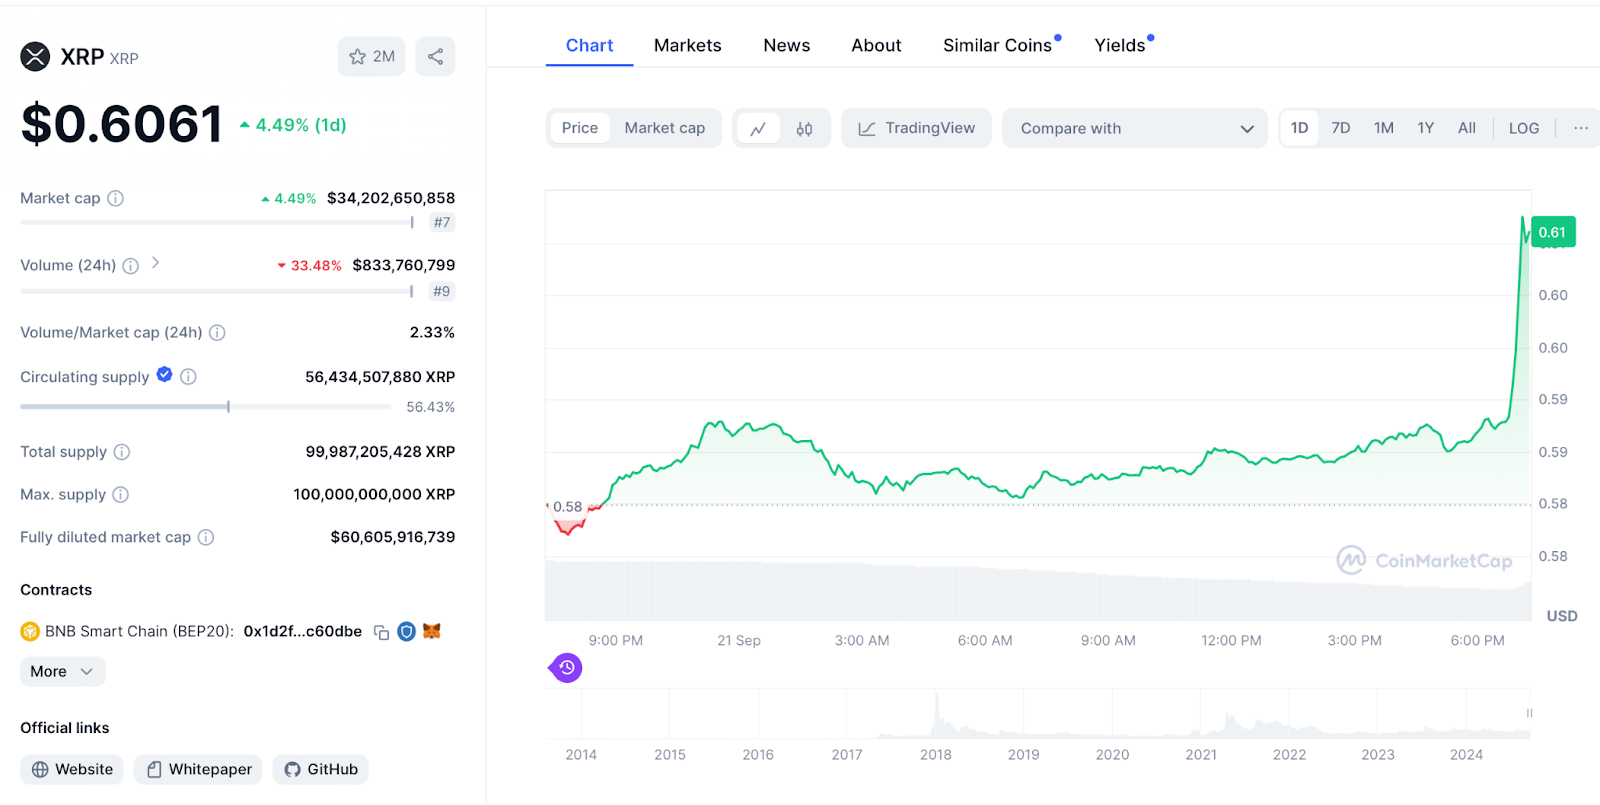Click Volume/Market cap (24h) info icon

click(217, 332)
